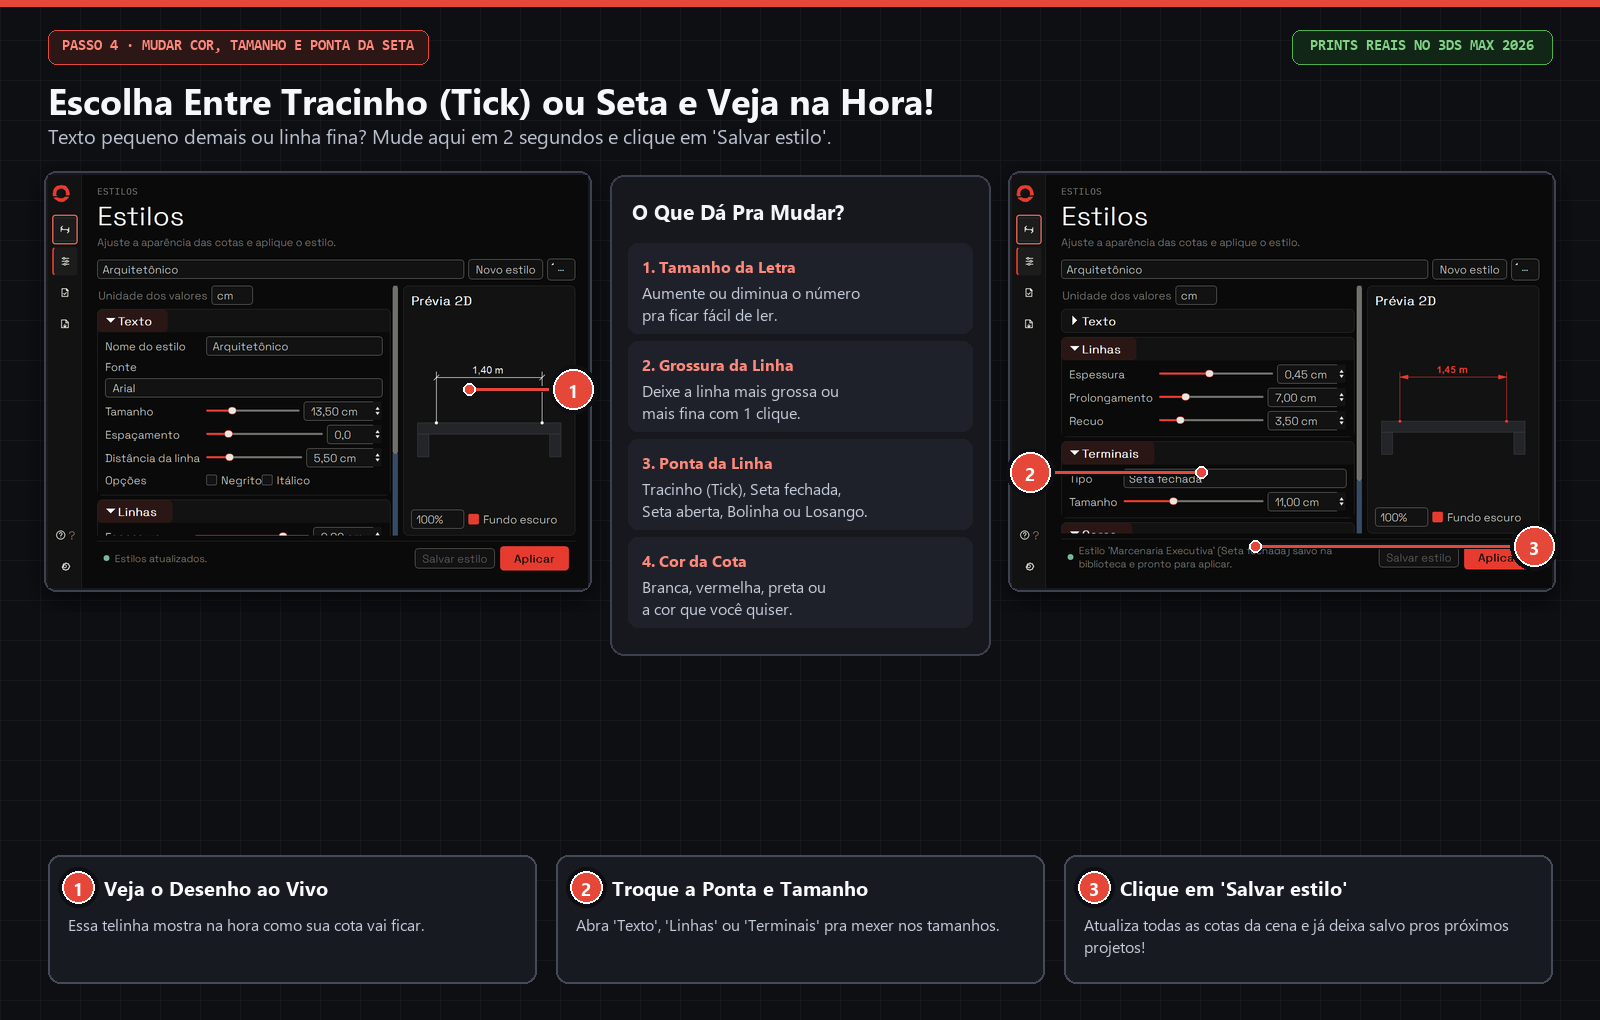Open more-options button beside Novo estilo, 1,45 m panel
Screen dimensions: 1600x1020
(1525, 270)
